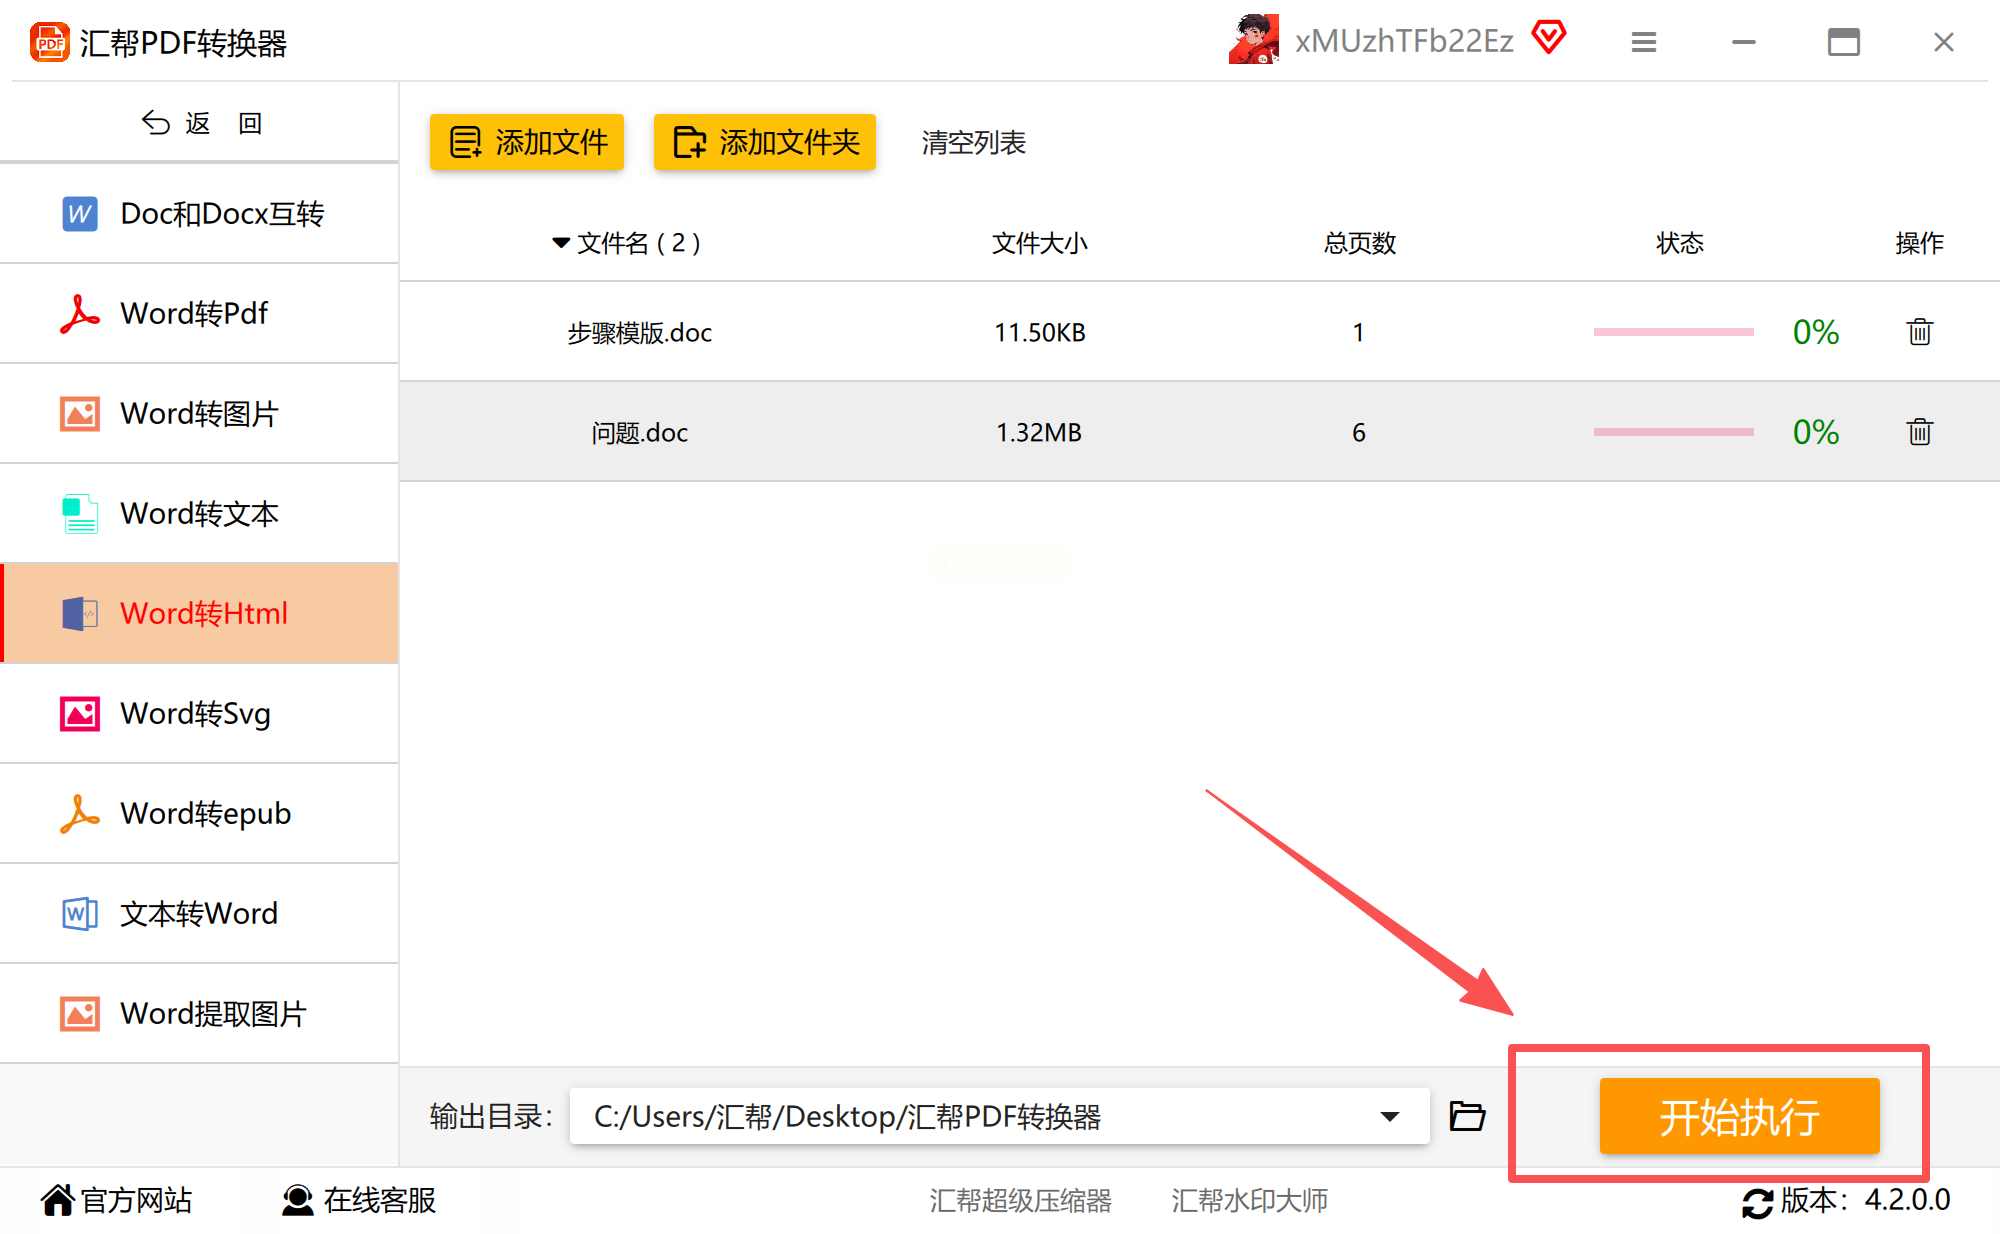Click the VIP diamond badge icon
Viewport: 2000px width, 1234px height.
click(1548, 39)
